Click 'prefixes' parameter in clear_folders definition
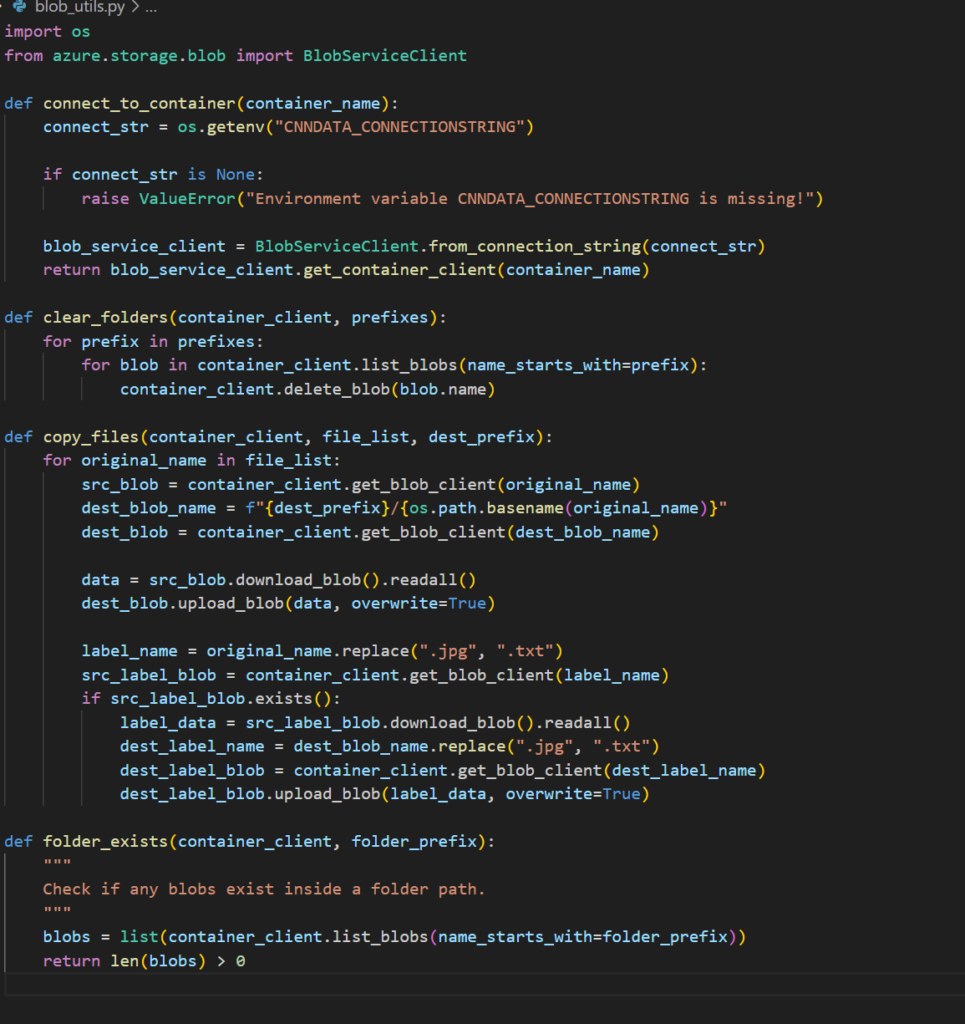 390,317
